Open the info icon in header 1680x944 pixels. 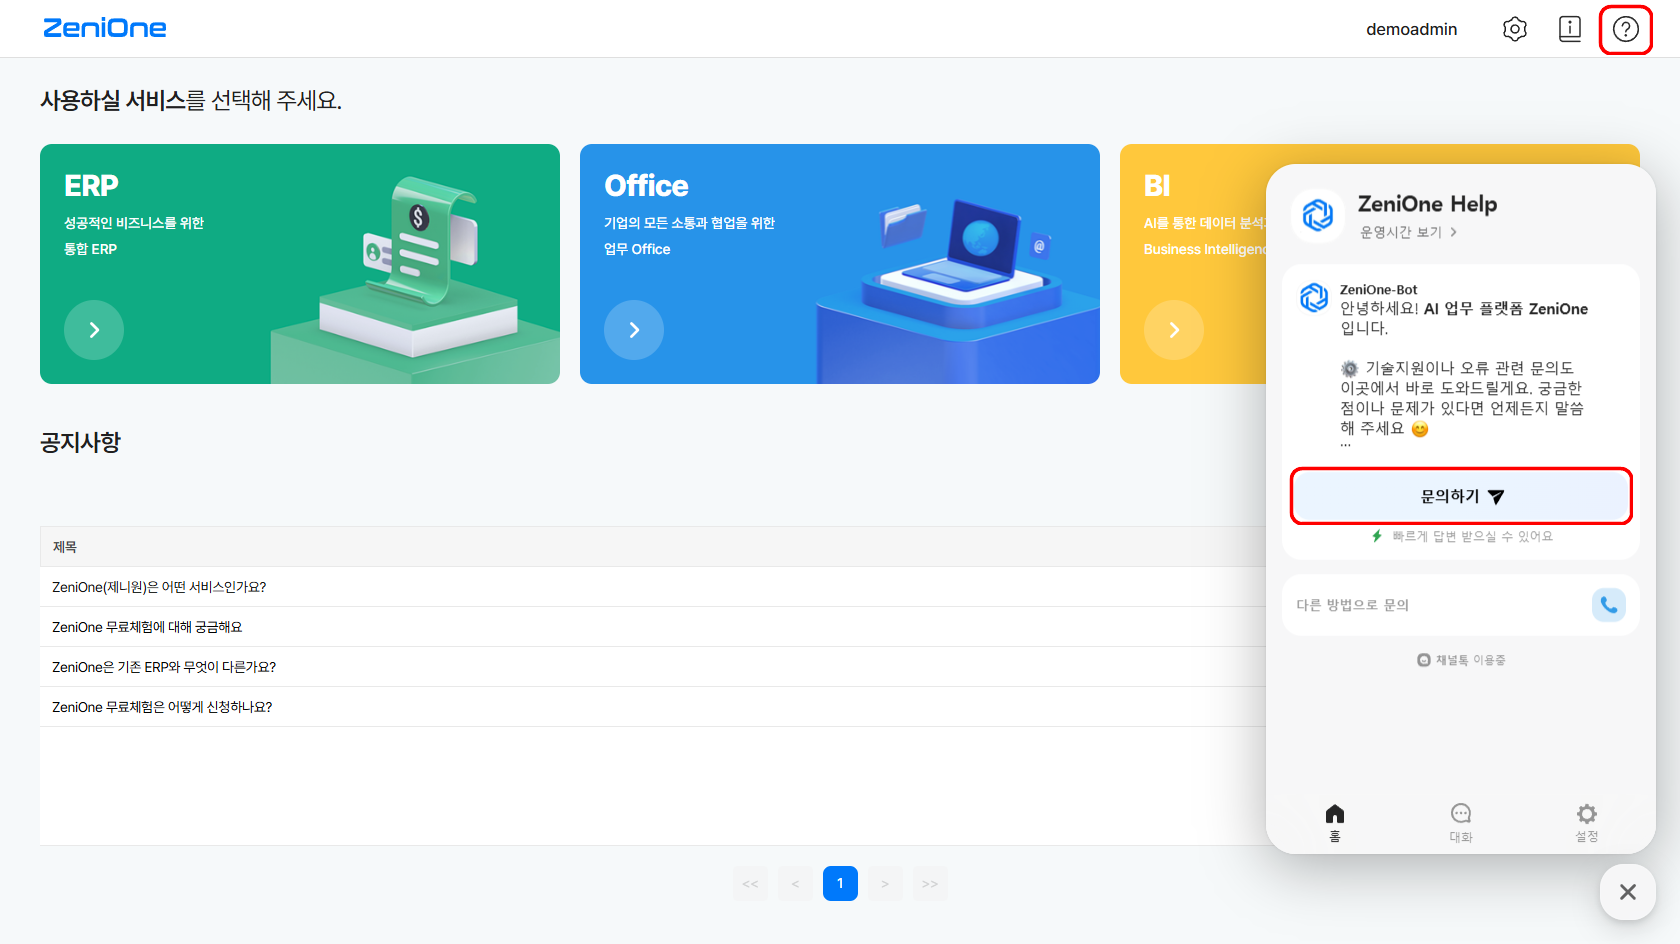tap(1570, 29)
